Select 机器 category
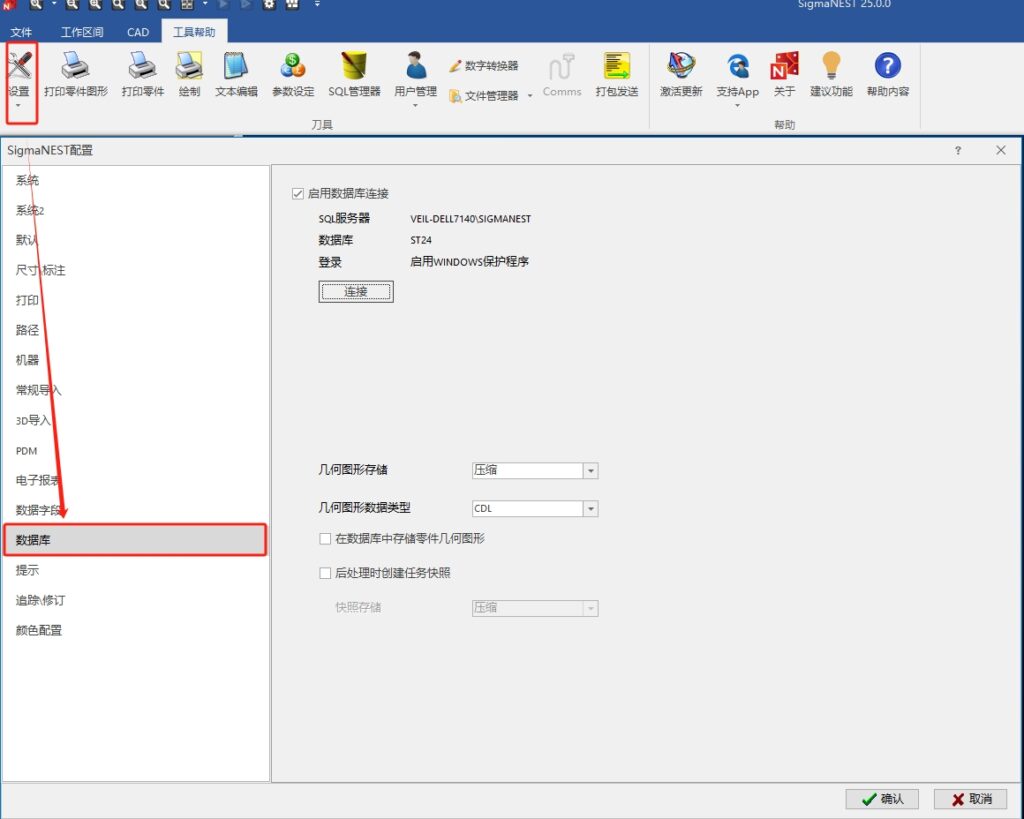 coord(27,360)
